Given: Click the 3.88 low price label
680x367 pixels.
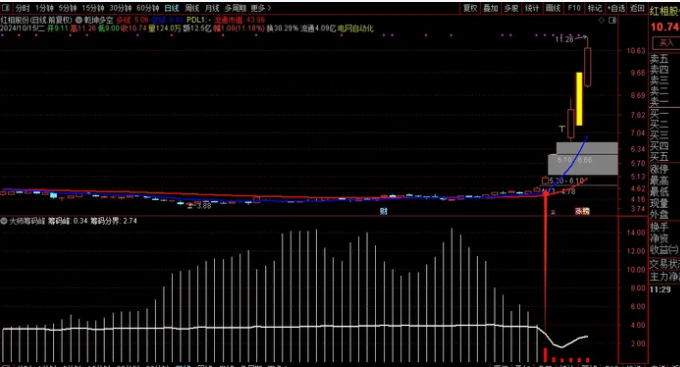Looking at the screenshot, I should click(x=203, y=205).
